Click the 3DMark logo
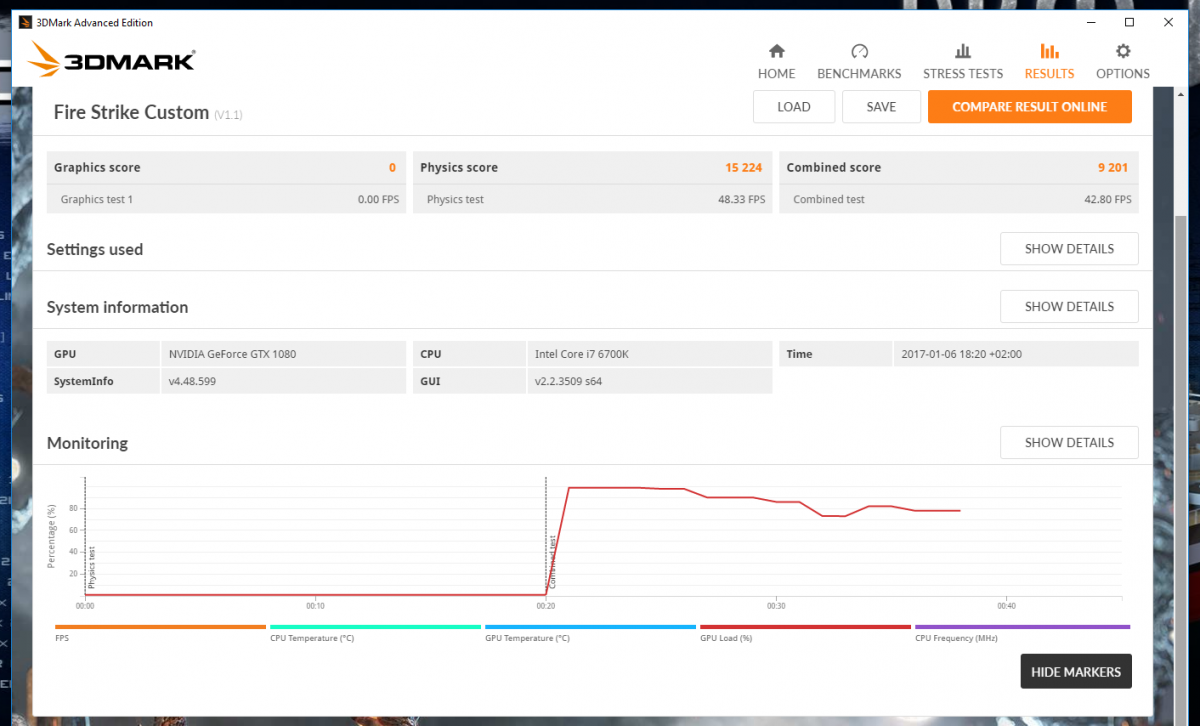Image resolution: width=1200 pixels, height=726 pixels. (x=112, y=60)
